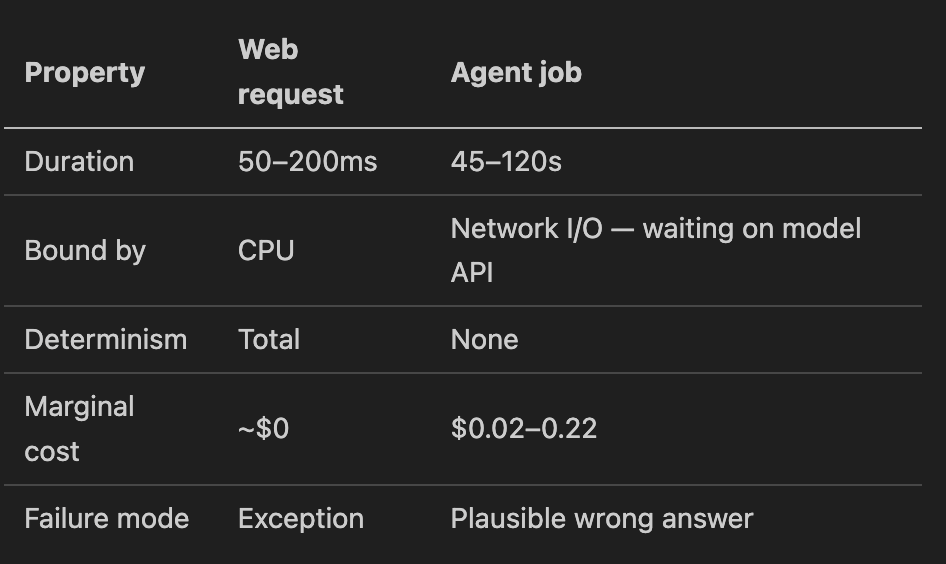
Task: Select the Duration row label
Action: click(79, 162)
